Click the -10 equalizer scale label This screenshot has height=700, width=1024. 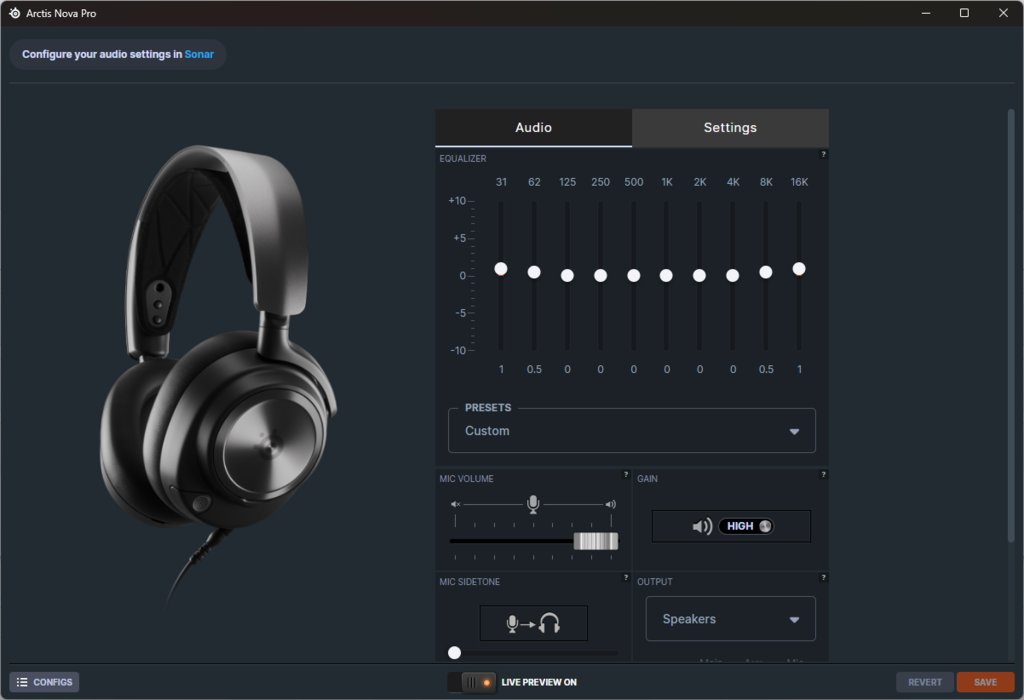[x=458, y=351]
